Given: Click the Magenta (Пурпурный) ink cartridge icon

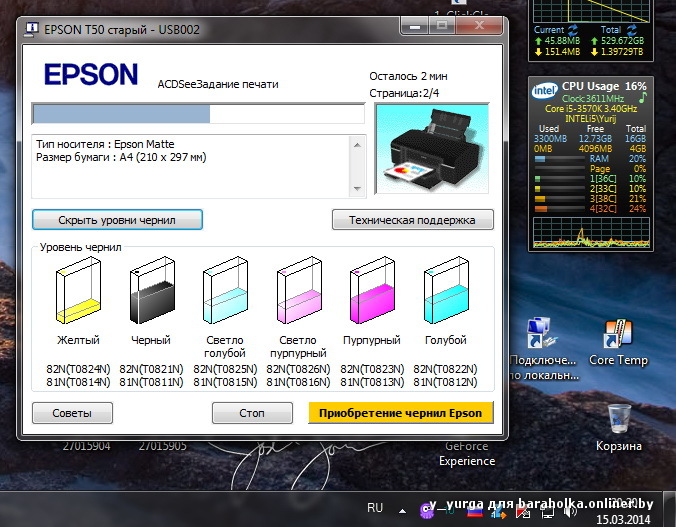Looking at the screenshot, I should (x=372, y=290).
